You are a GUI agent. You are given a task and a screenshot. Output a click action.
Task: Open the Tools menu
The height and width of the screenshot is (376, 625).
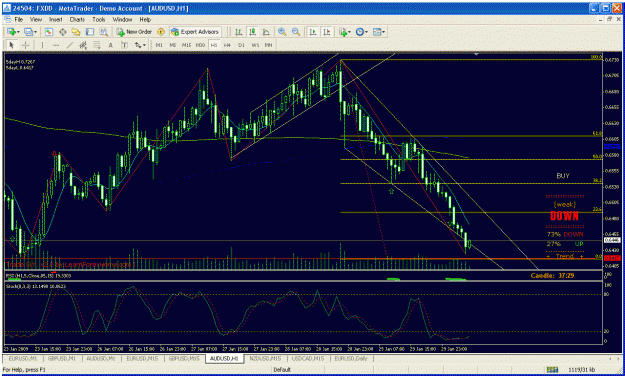click(x=98, y=19)
